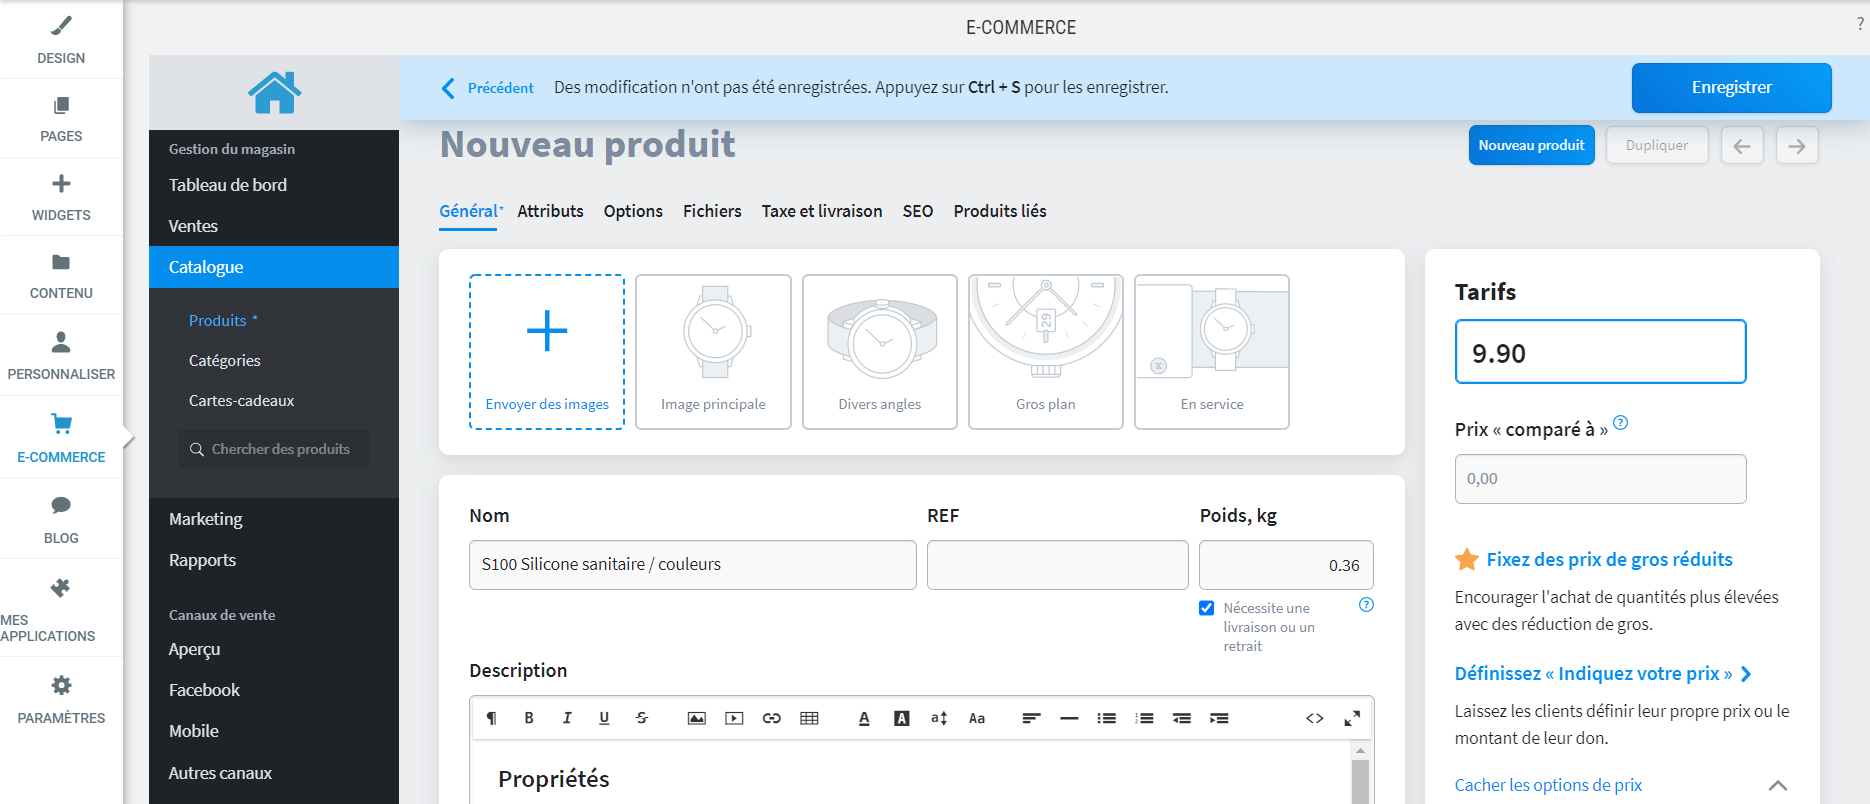Go to previous product arrow button
1870x804 pixels.
click(x=1742, y=146)
